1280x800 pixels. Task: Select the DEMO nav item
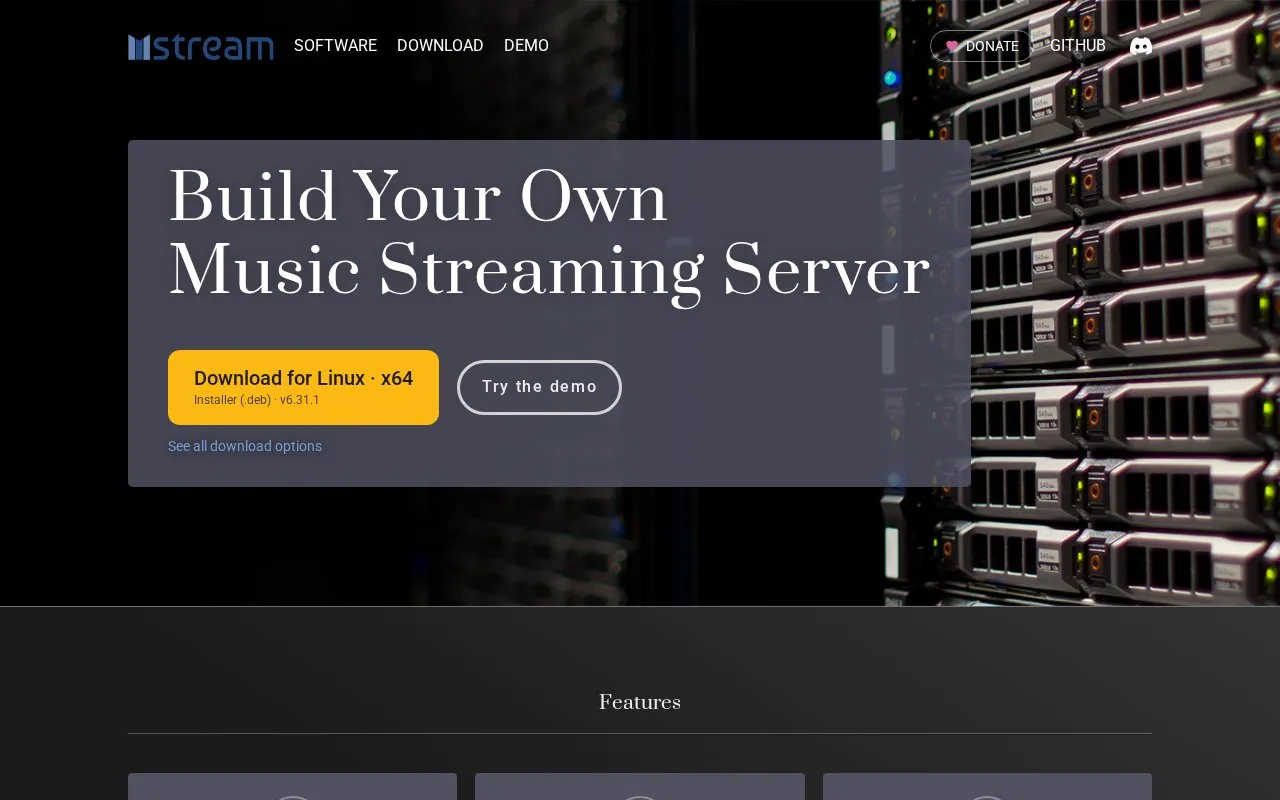pyautogui.click(x=526, y=46)
